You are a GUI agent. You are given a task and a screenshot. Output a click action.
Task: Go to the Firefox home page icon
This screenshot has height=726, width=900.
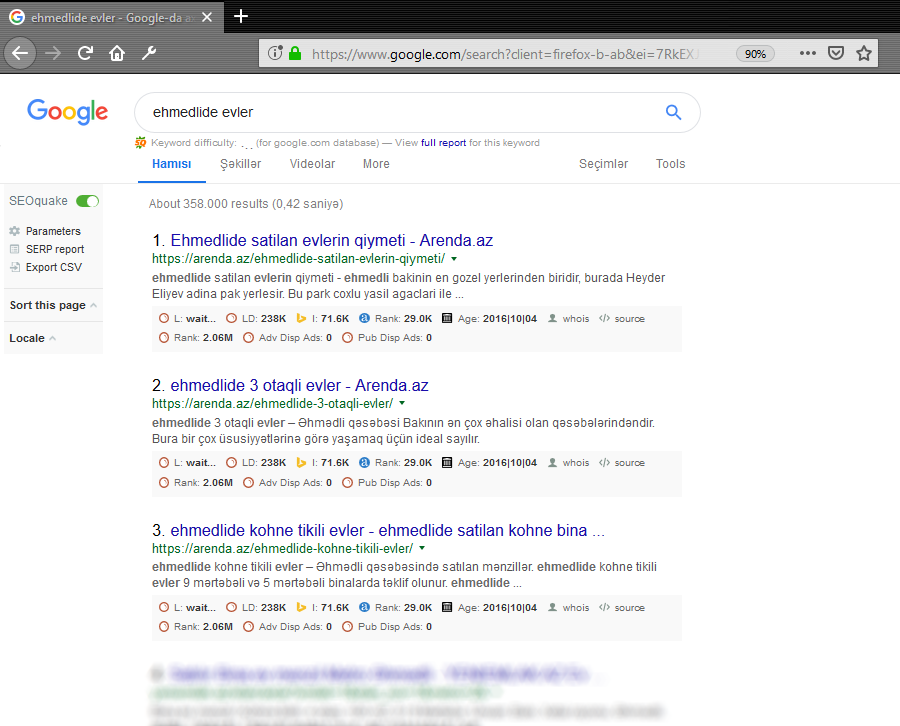pyautogui.click(x=117, y=53)
